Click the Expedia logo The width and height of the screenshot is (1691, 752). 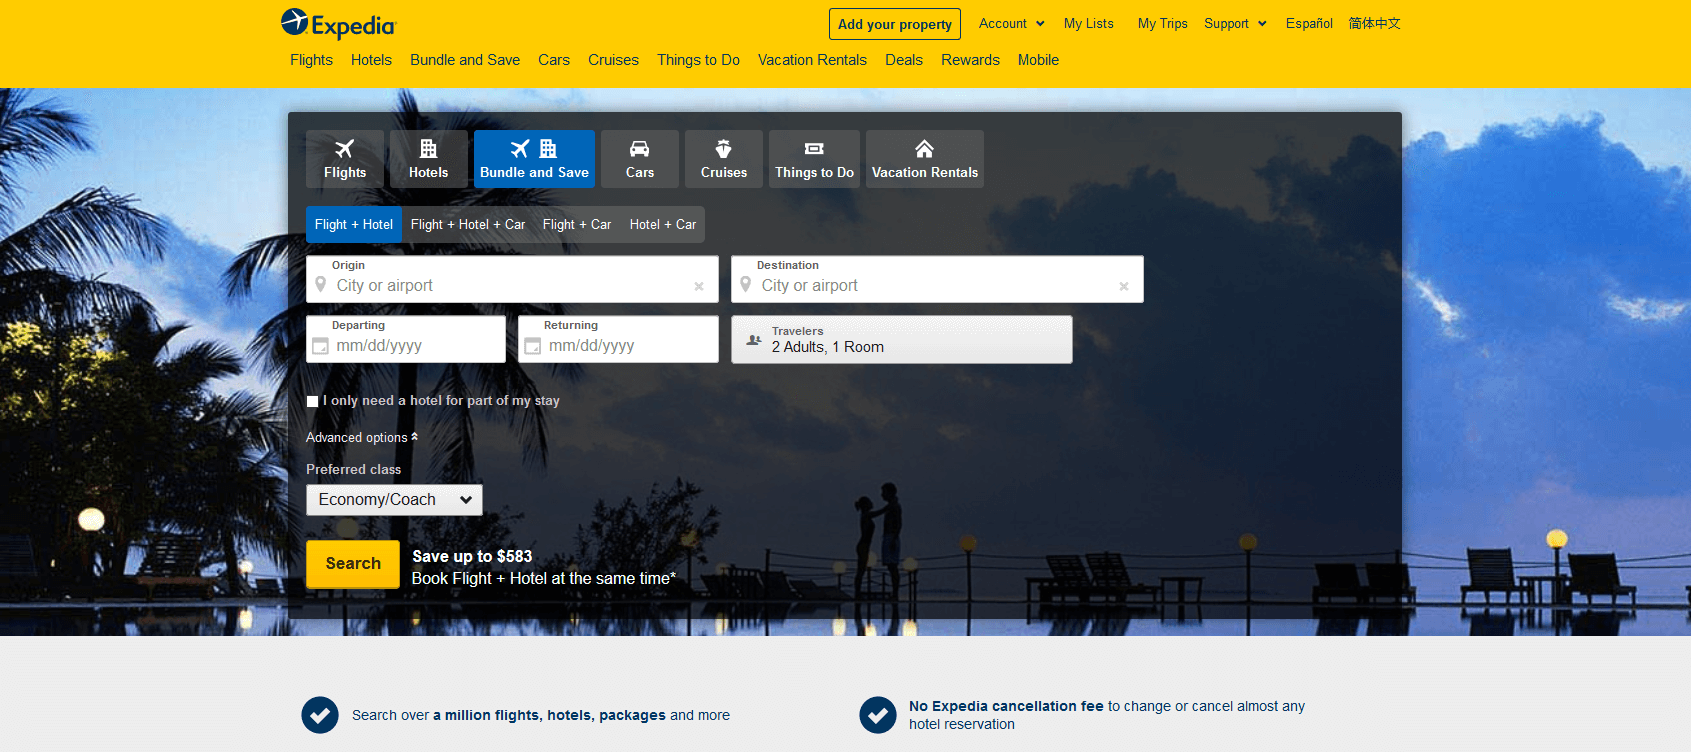(x=338, y=23)
